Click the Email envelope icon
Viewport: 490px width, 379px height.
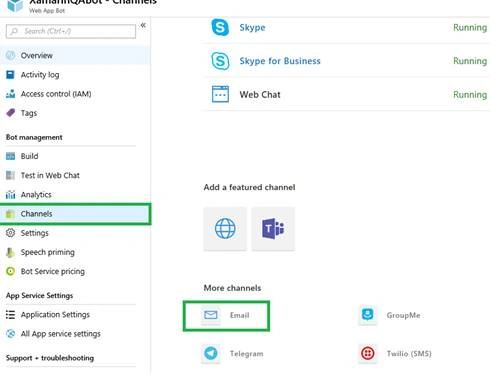pyautogui.click(x=211, y=315)
